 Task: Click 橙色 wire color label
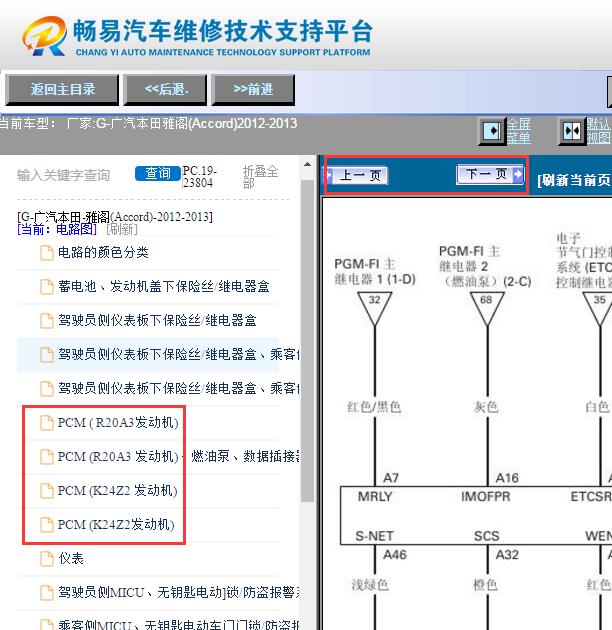(485, 585)
